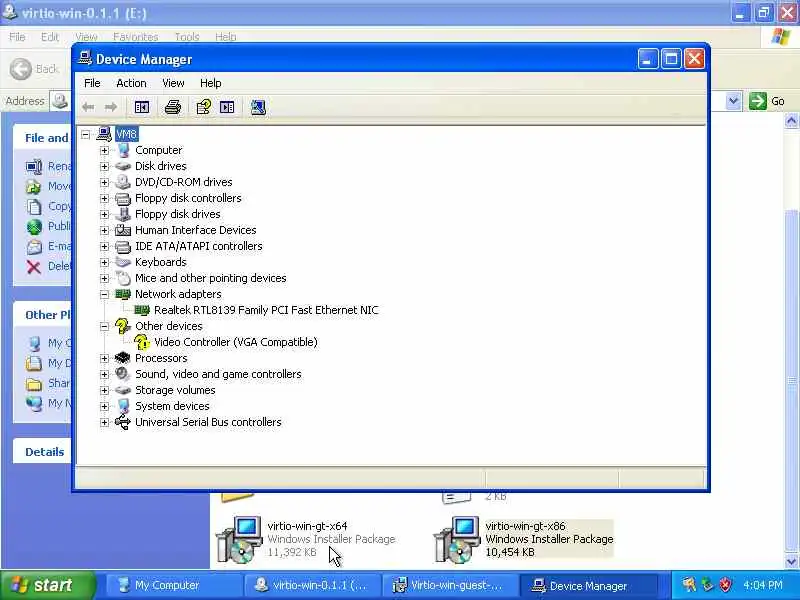800x600 pixels.
Task: Open the Explorer address bar dropdown
Action: (733, 101)
